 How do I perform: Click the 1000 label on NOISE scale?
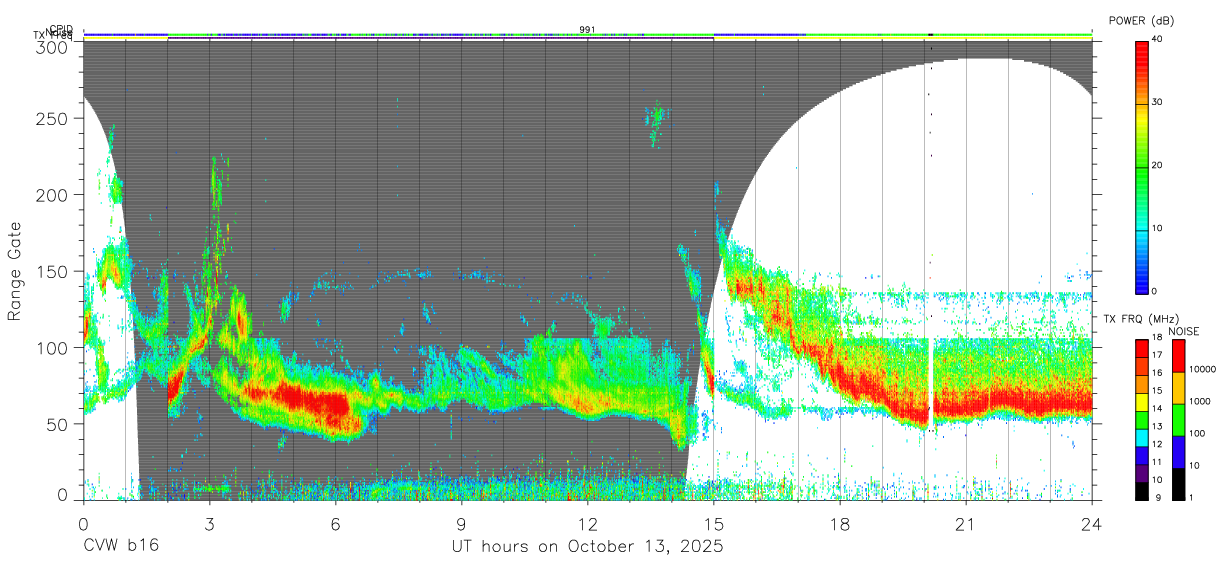1200,403
